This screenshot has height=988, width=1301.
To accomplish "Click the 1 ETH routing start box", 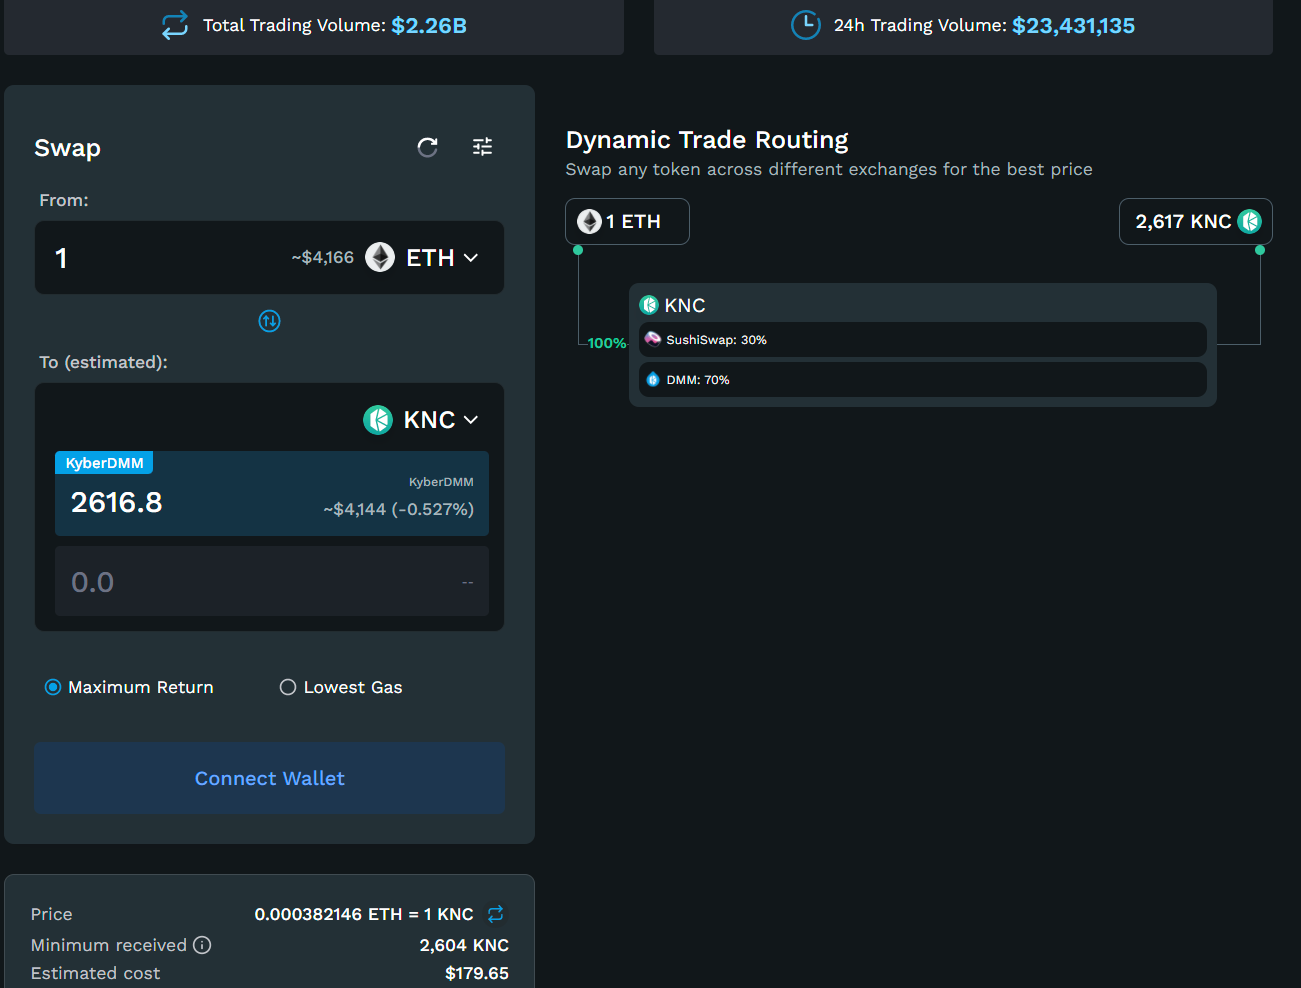I will click(x=627, y=221).
